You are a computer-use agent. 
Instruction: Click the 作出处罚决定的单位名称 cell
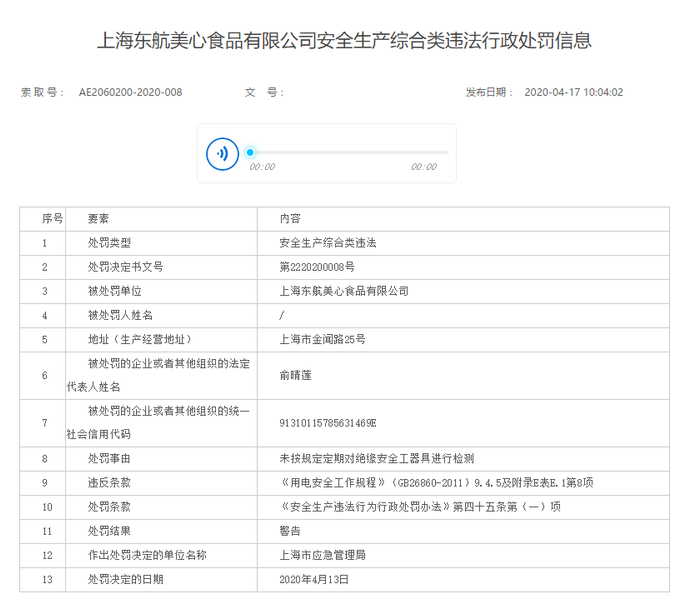pyautogui.click(x=161, y=555)
